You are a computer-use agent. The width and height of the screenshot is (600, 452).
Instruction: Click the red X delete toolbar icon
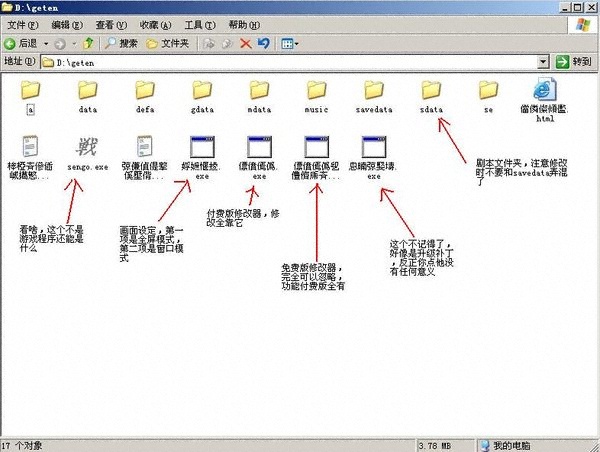point(246,44)
